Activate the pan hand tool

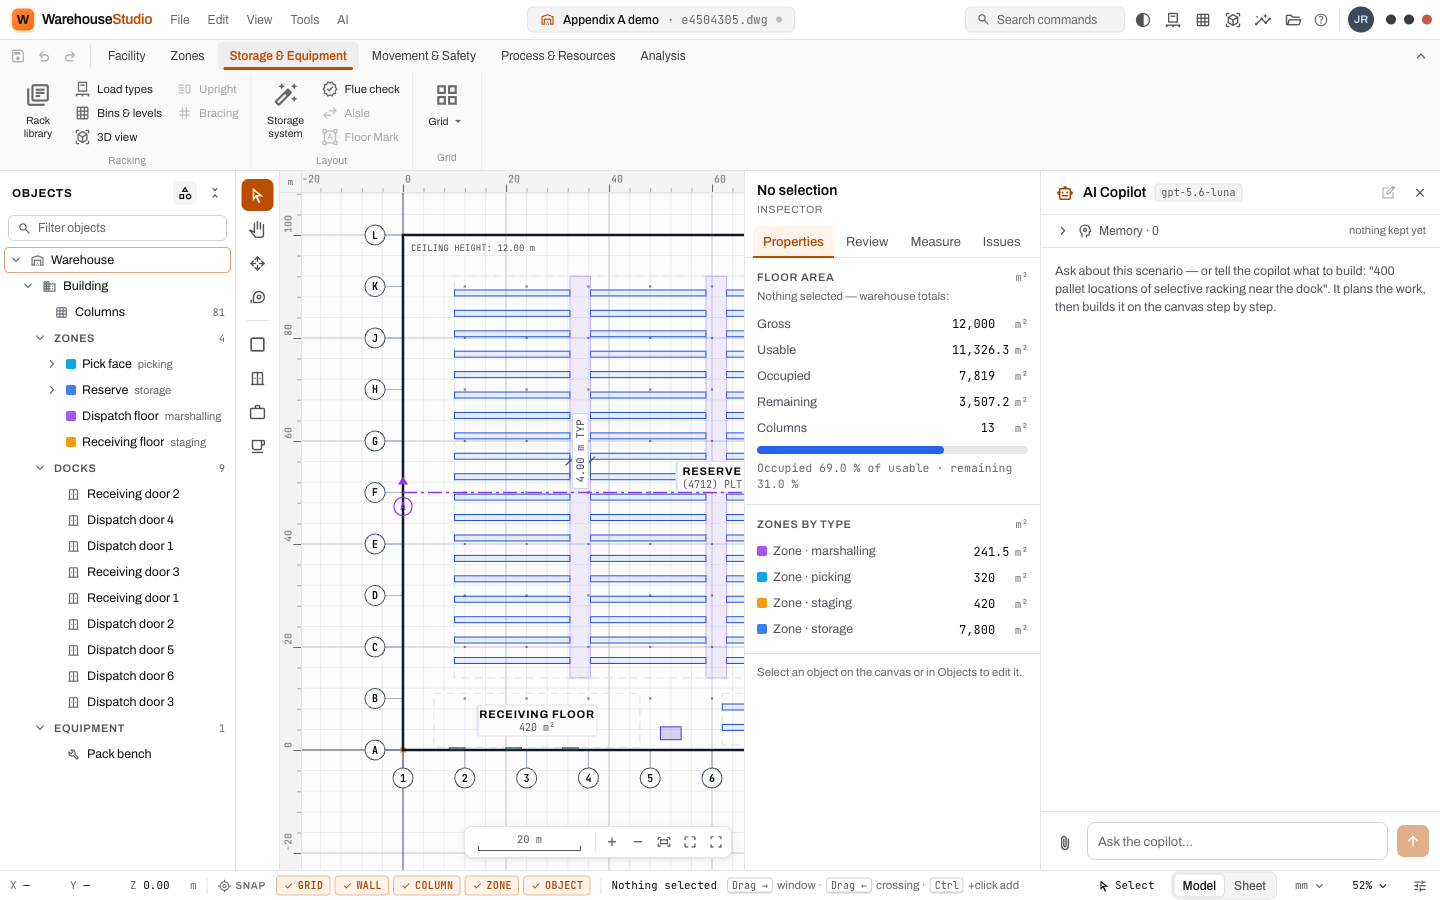tap(257, 229)
